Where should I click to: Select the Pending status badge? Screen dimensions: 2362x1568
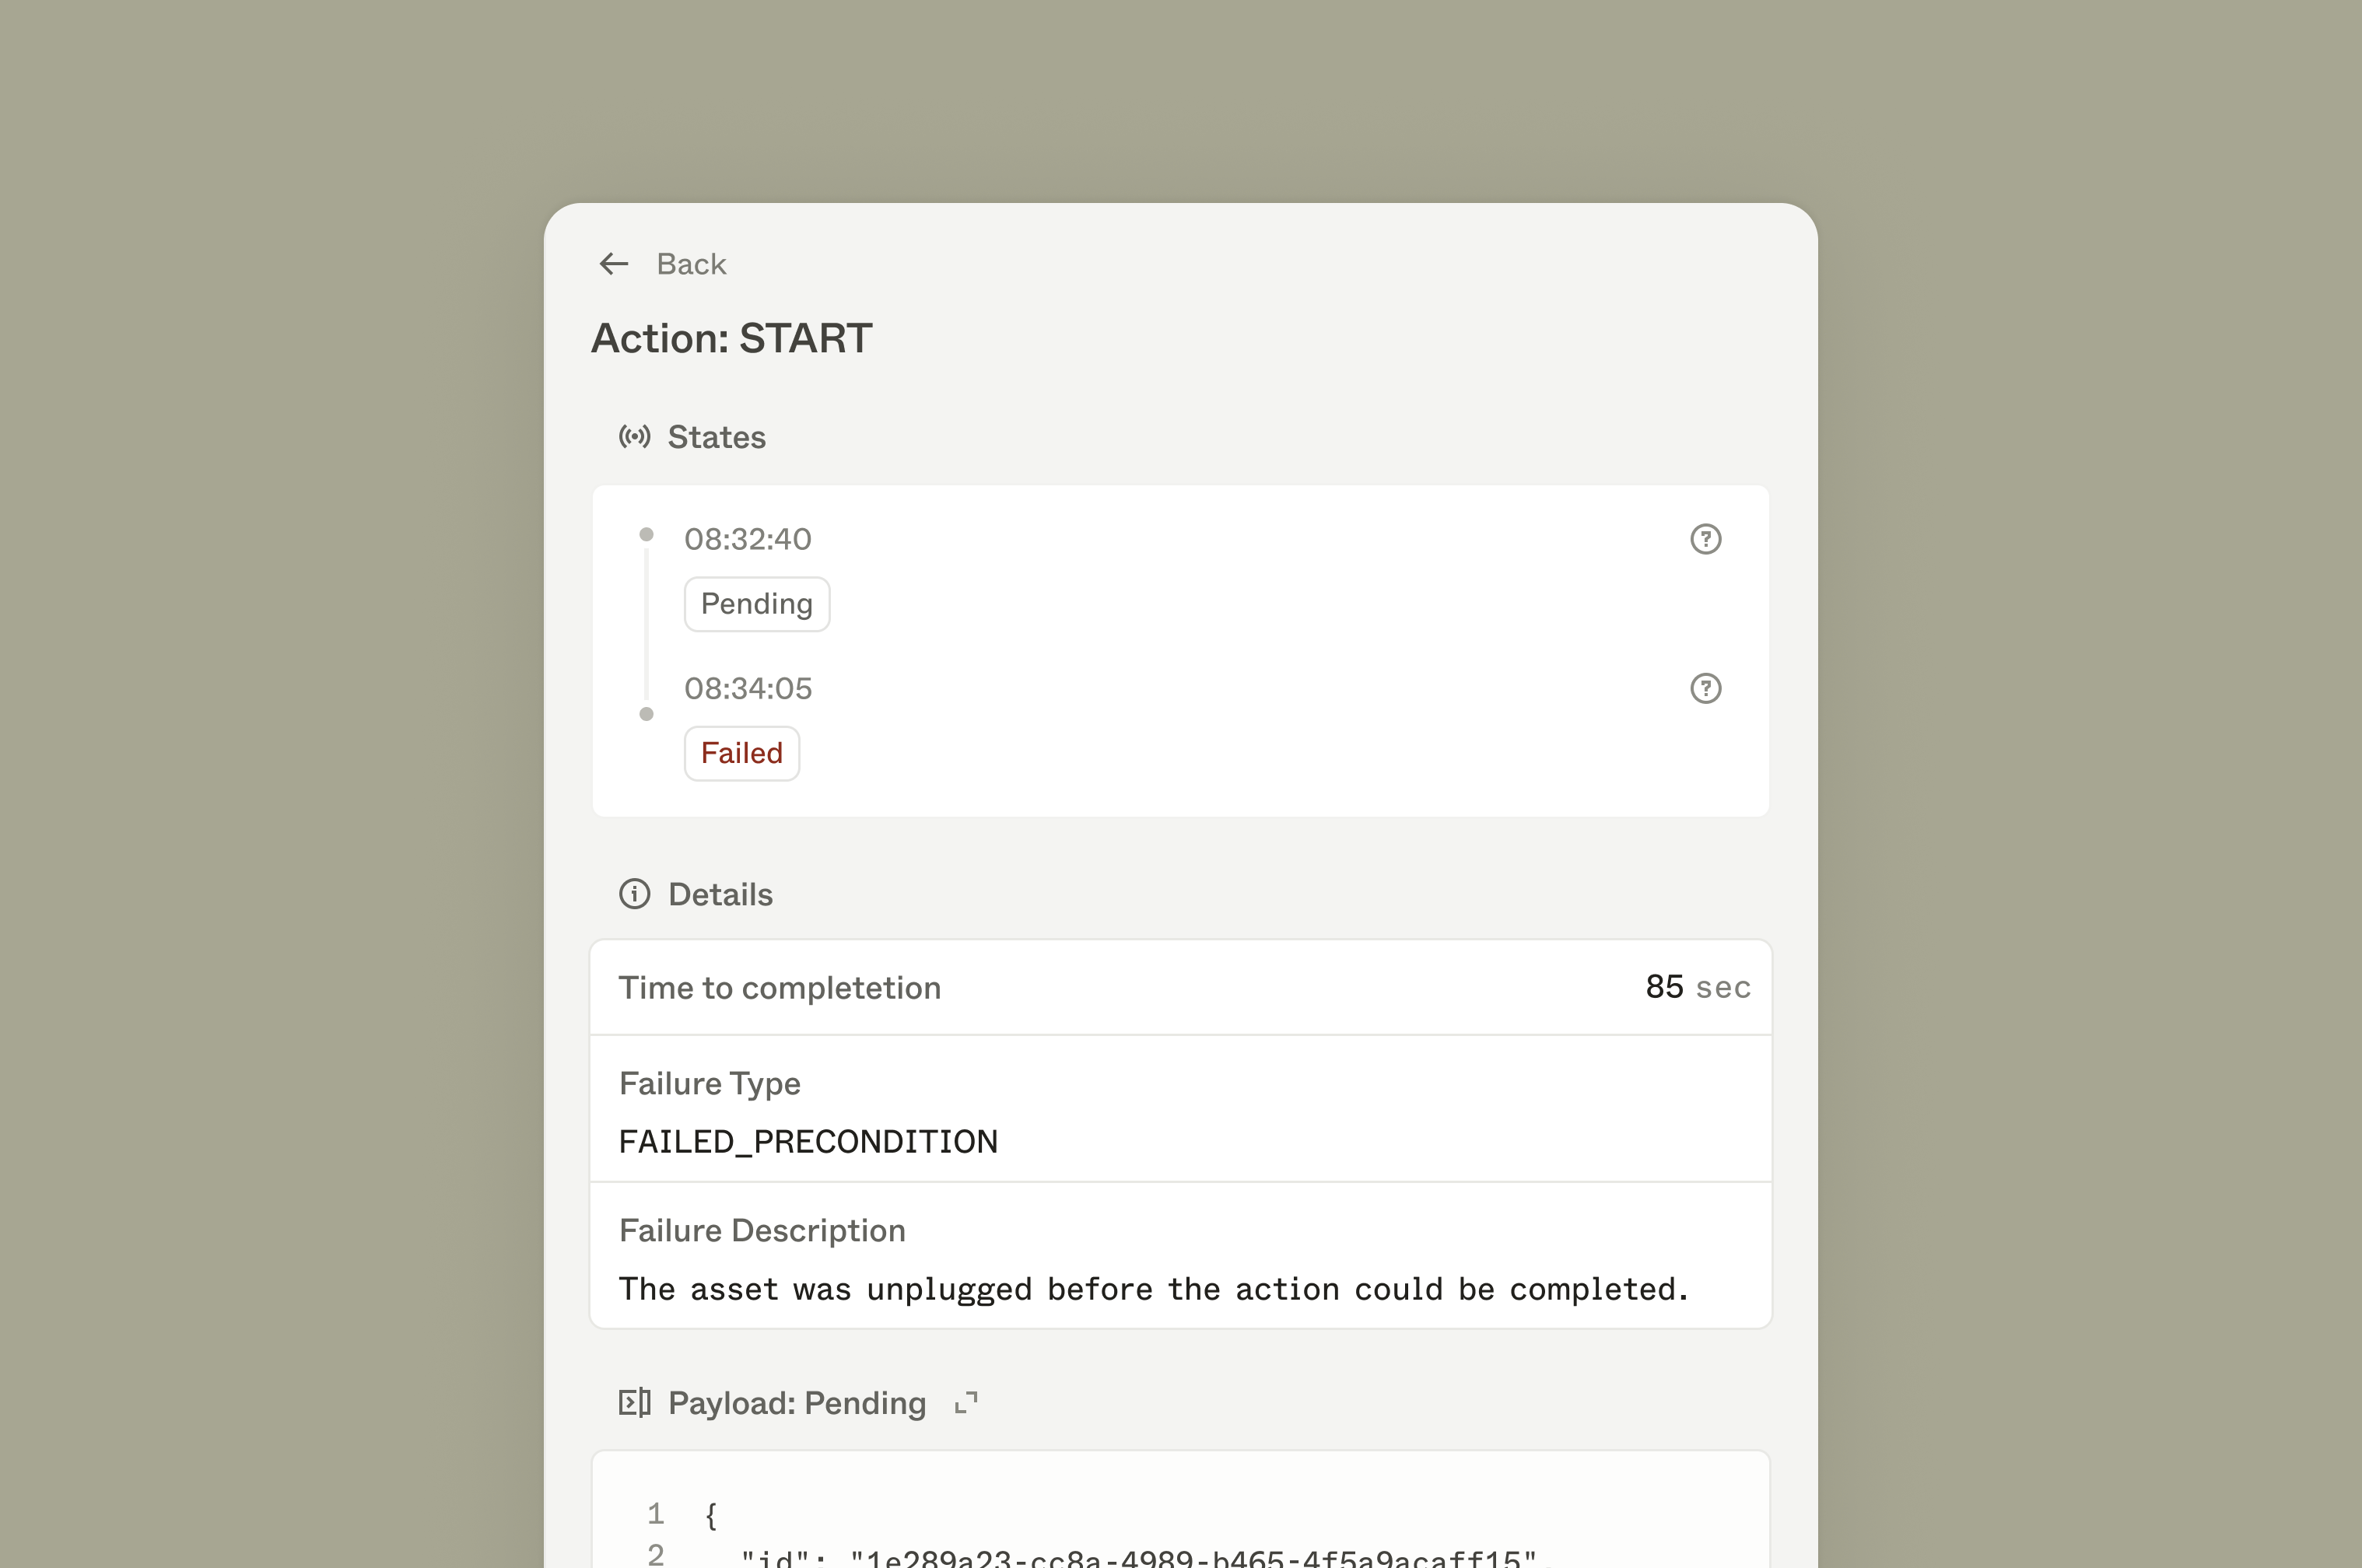(756, 604)
